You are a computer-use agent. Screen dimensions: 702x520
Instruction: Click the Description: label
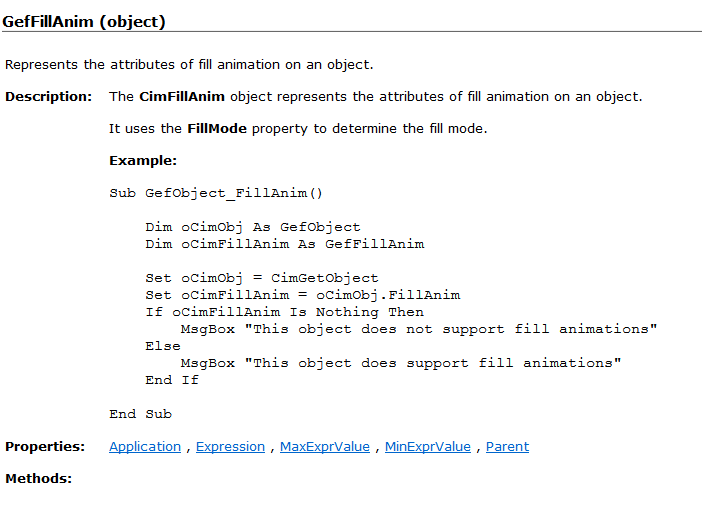(x=48, y=97)
